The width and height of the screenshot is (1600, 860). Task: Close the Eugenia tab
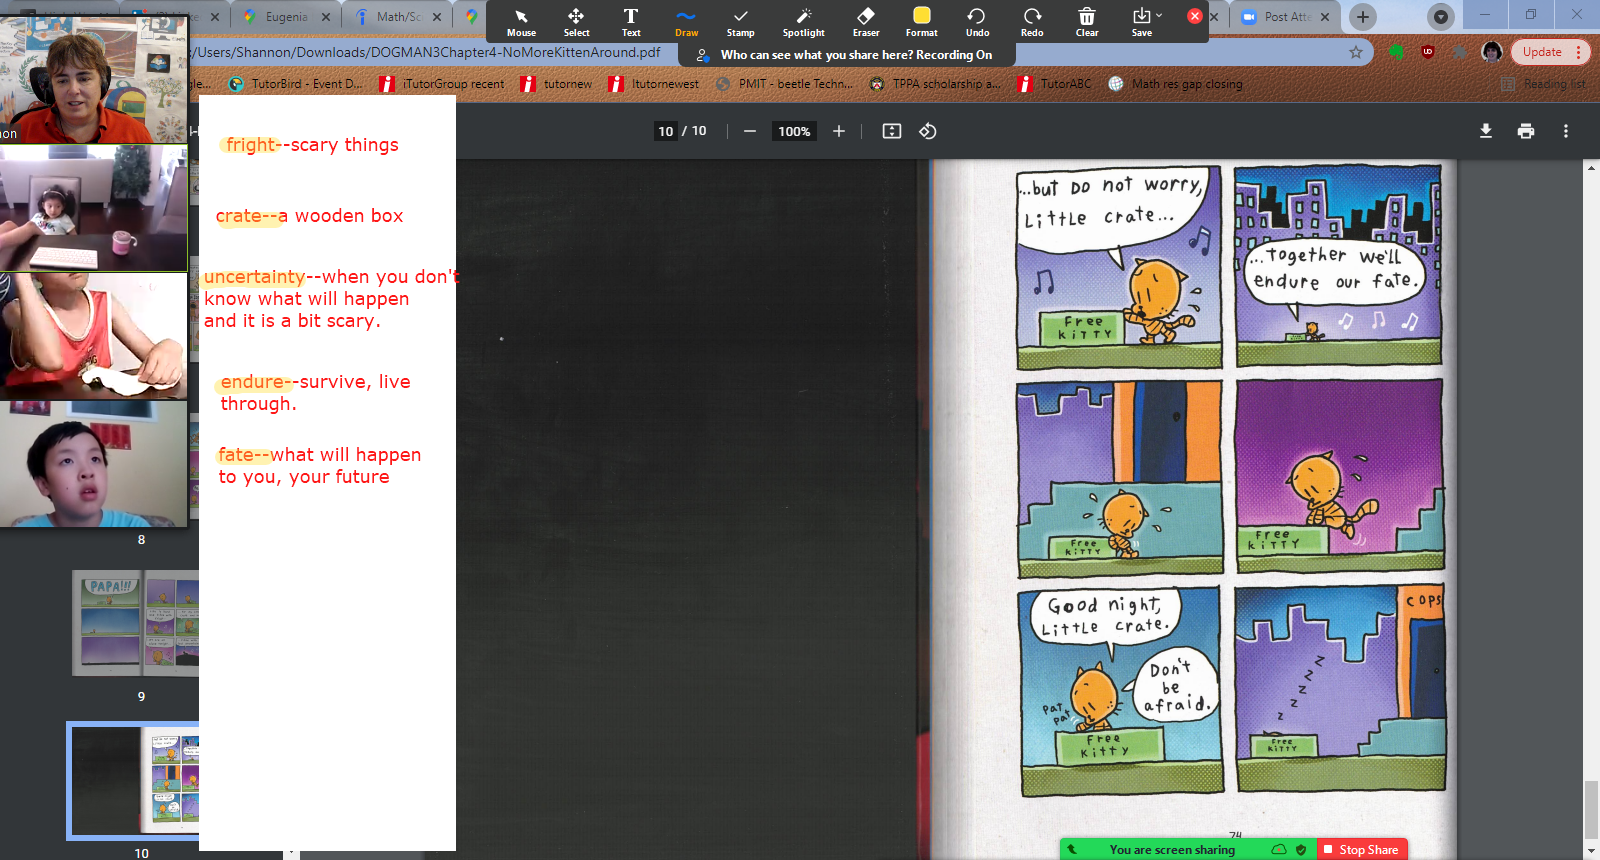pyautogui.click(x=326, y=17)
